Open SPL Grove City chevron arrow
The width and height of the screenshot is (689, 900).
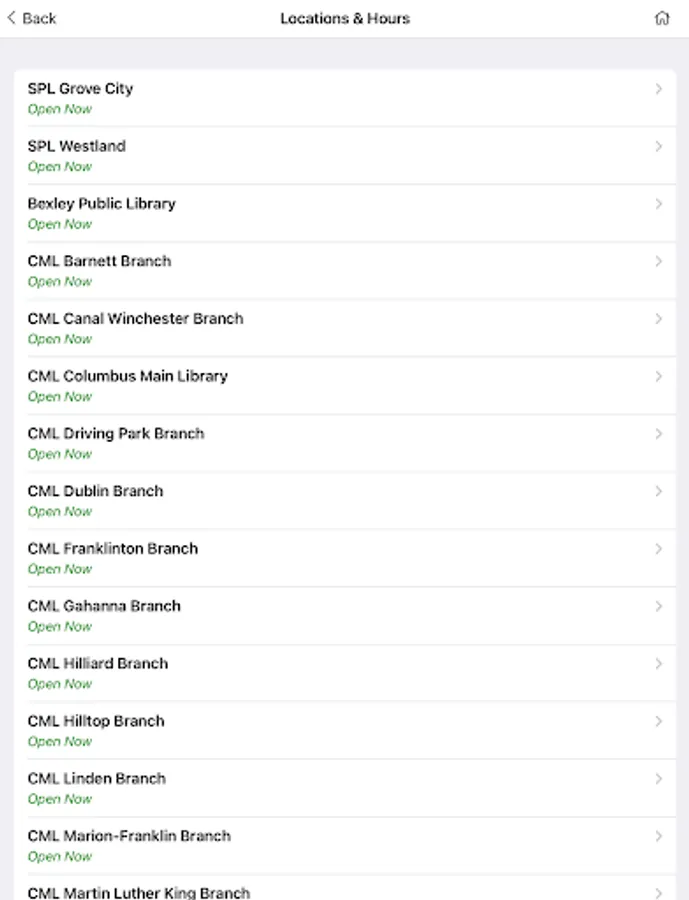[659, 89]
